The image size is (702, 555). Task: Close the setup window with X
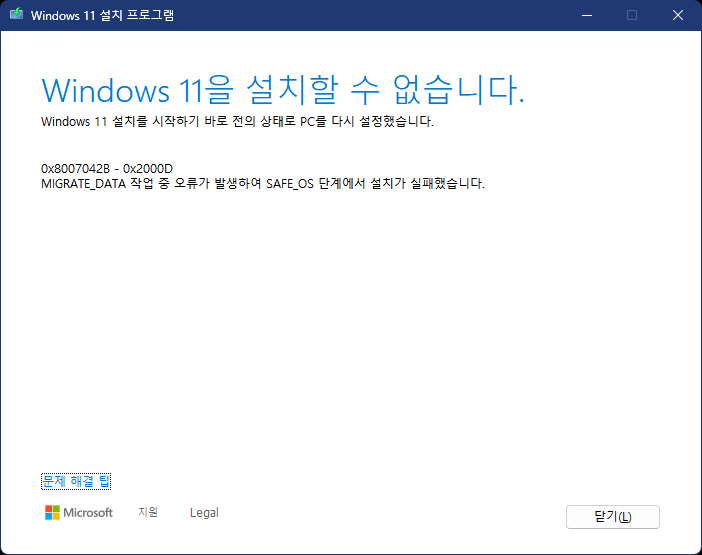click(678, 16)
